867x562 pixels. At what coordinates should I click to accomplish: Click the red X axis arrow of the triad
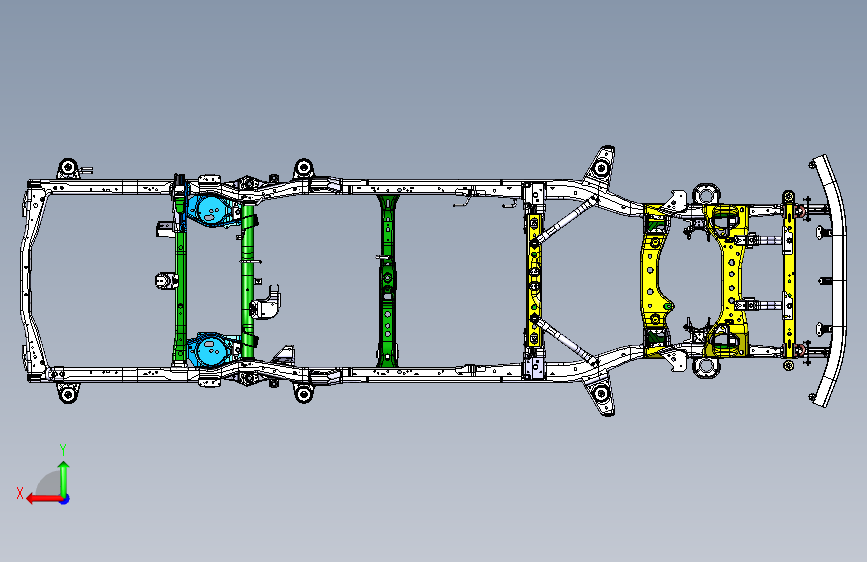44,499
